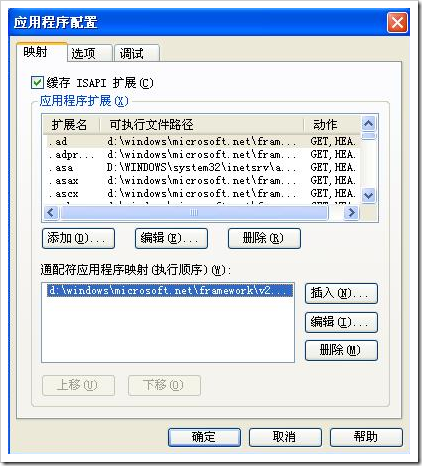The height and width of the screenshot is (466, 422).
Task: Click the extension list scroll-down arrow
Action: tap(369, 195)
